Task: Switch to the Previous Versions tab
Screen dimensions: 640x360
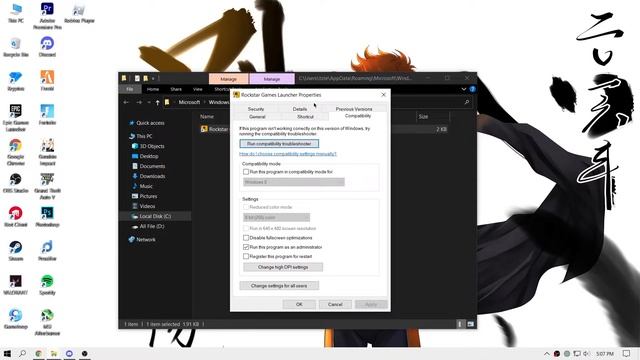Action: click(354, 109)
